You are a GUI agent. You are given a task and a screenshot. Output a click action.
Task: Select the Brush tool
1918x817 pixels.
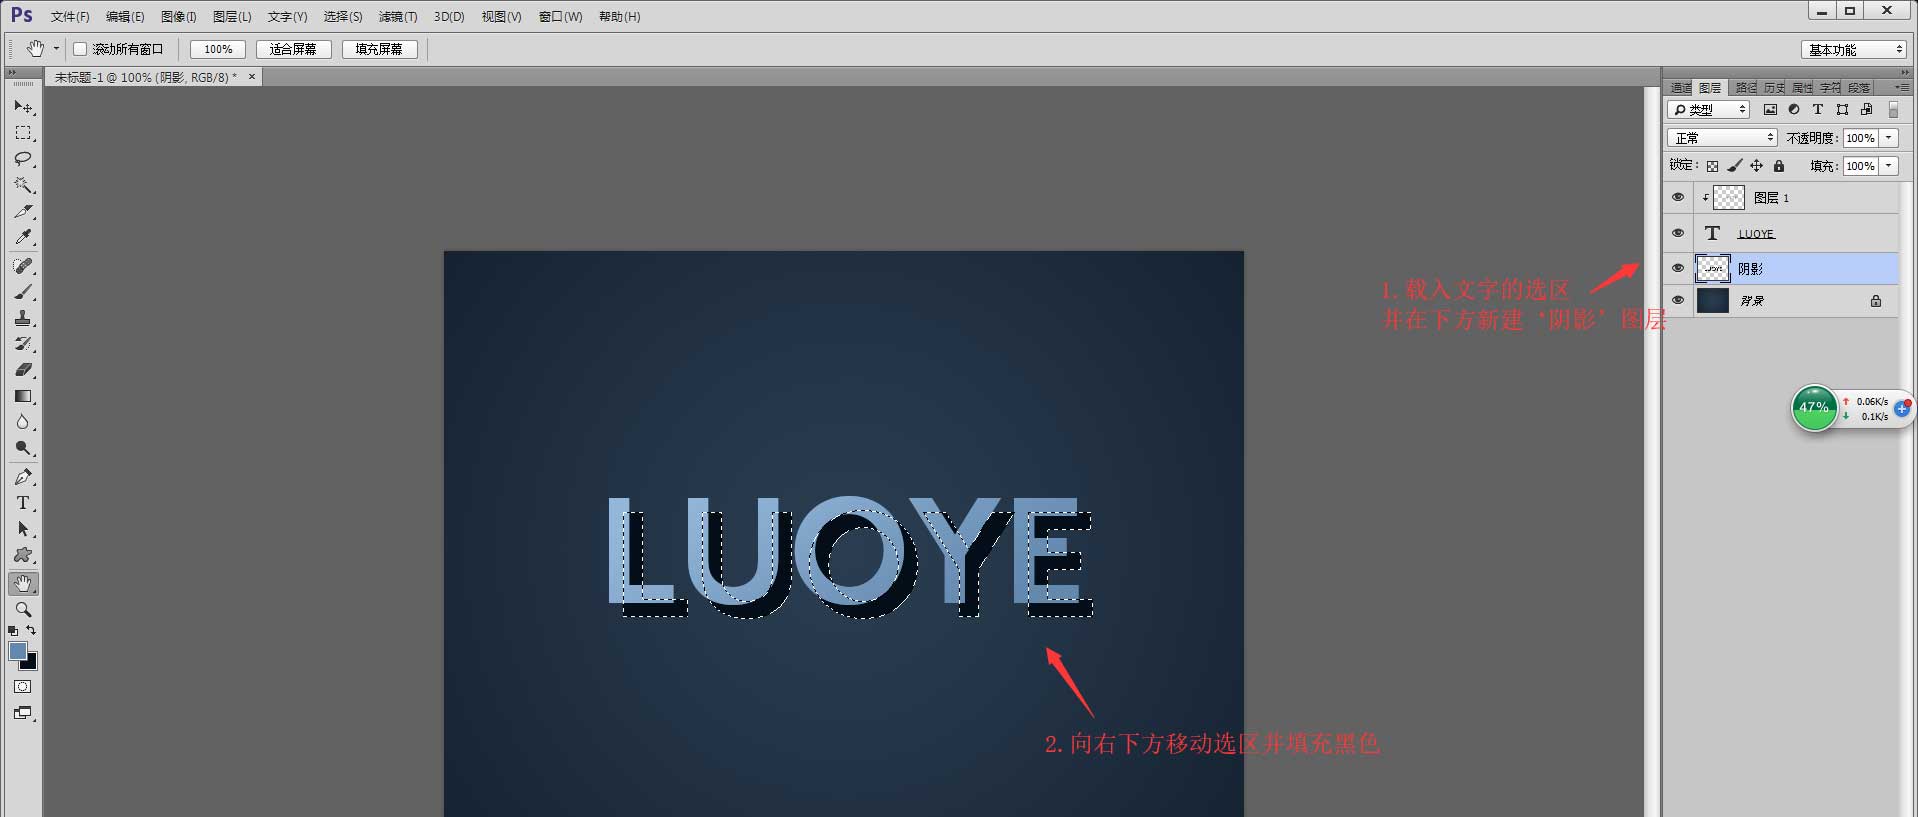23,292
